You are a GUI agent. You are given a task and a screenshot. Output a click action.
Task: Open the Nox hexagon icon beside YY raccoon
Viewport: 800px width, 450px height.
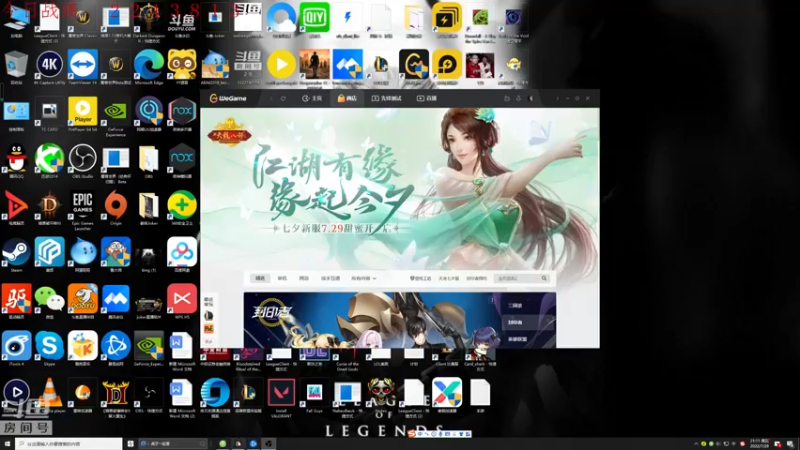coord(182,114)
